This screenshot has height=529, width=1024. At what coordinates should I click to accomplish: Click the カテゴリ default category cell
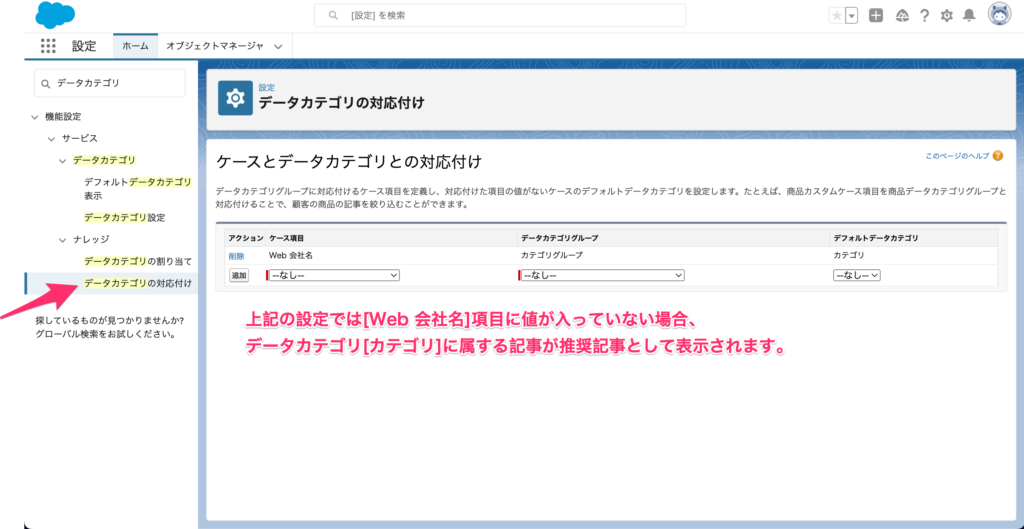pyautogui.click(x=848, y=255)
